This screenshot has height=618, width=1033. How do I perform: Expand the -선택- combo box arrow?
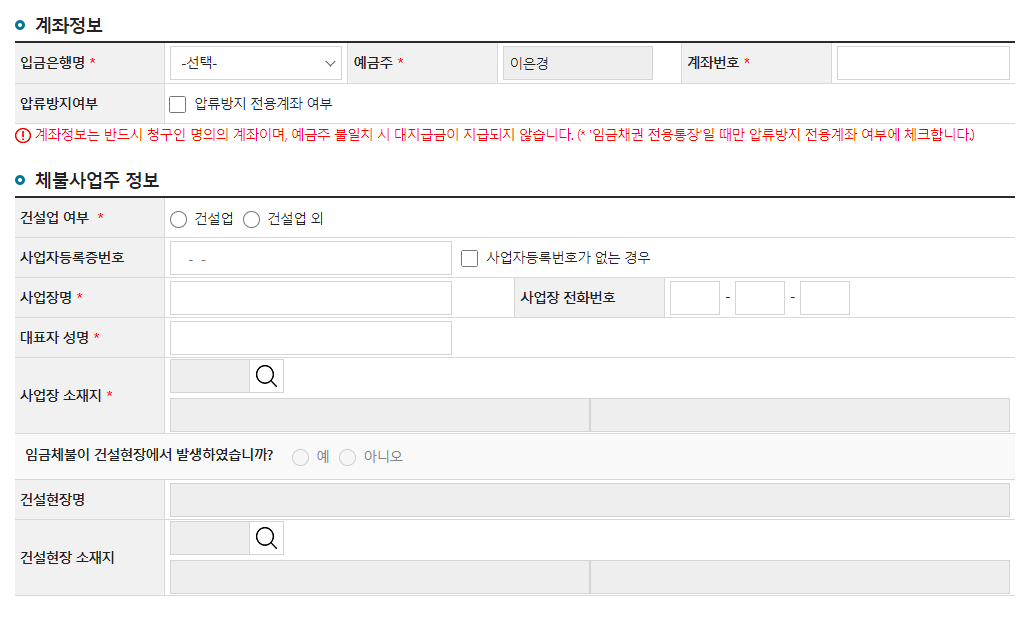click(x=331, y=62)
